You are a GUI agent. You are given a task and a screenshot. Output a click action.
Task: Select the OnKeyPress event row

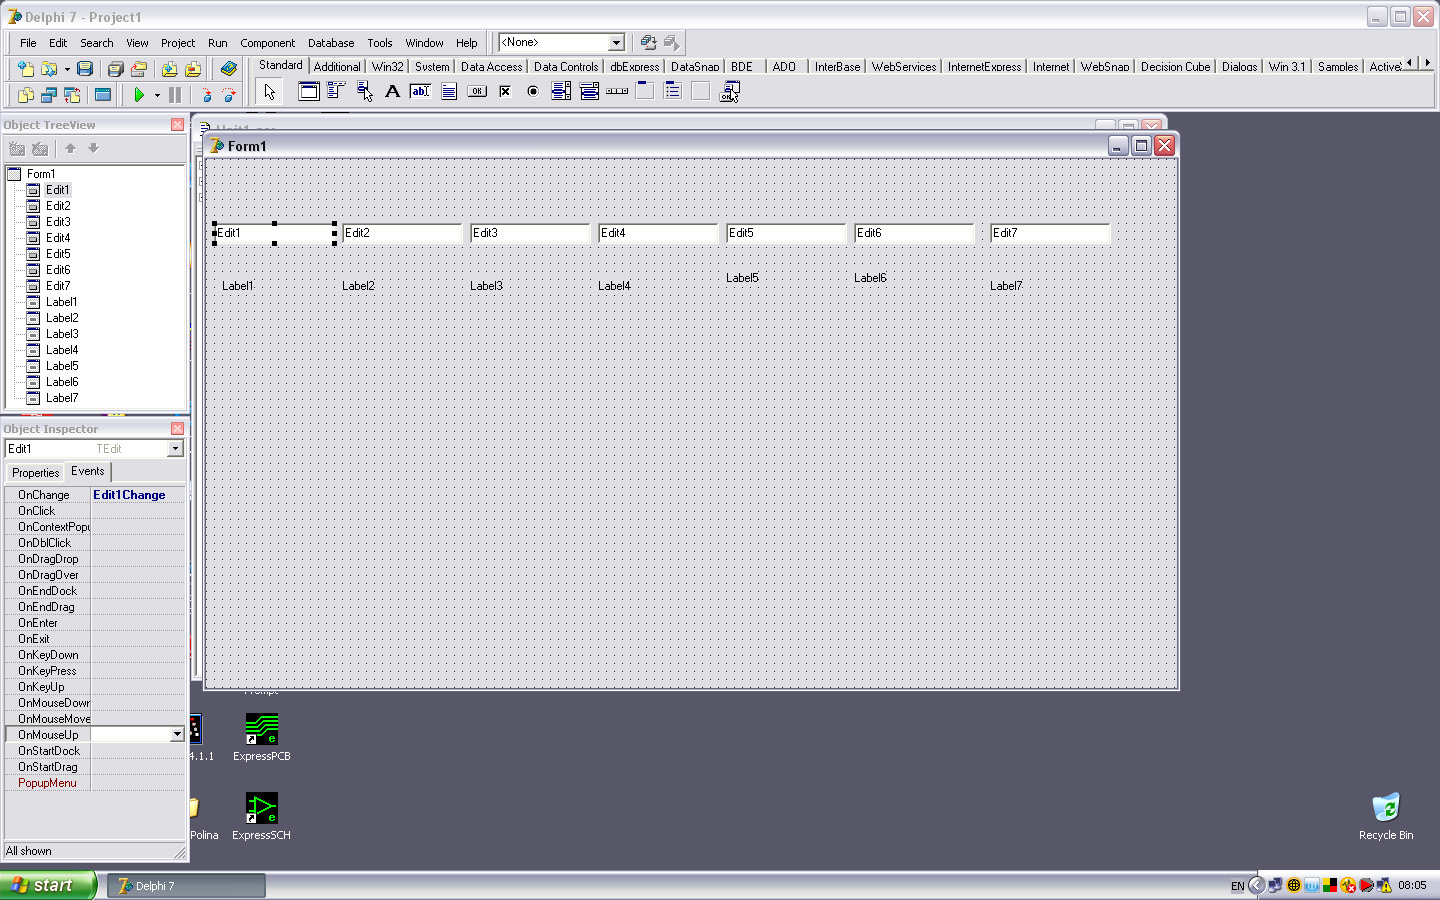[x=95, y=671]
